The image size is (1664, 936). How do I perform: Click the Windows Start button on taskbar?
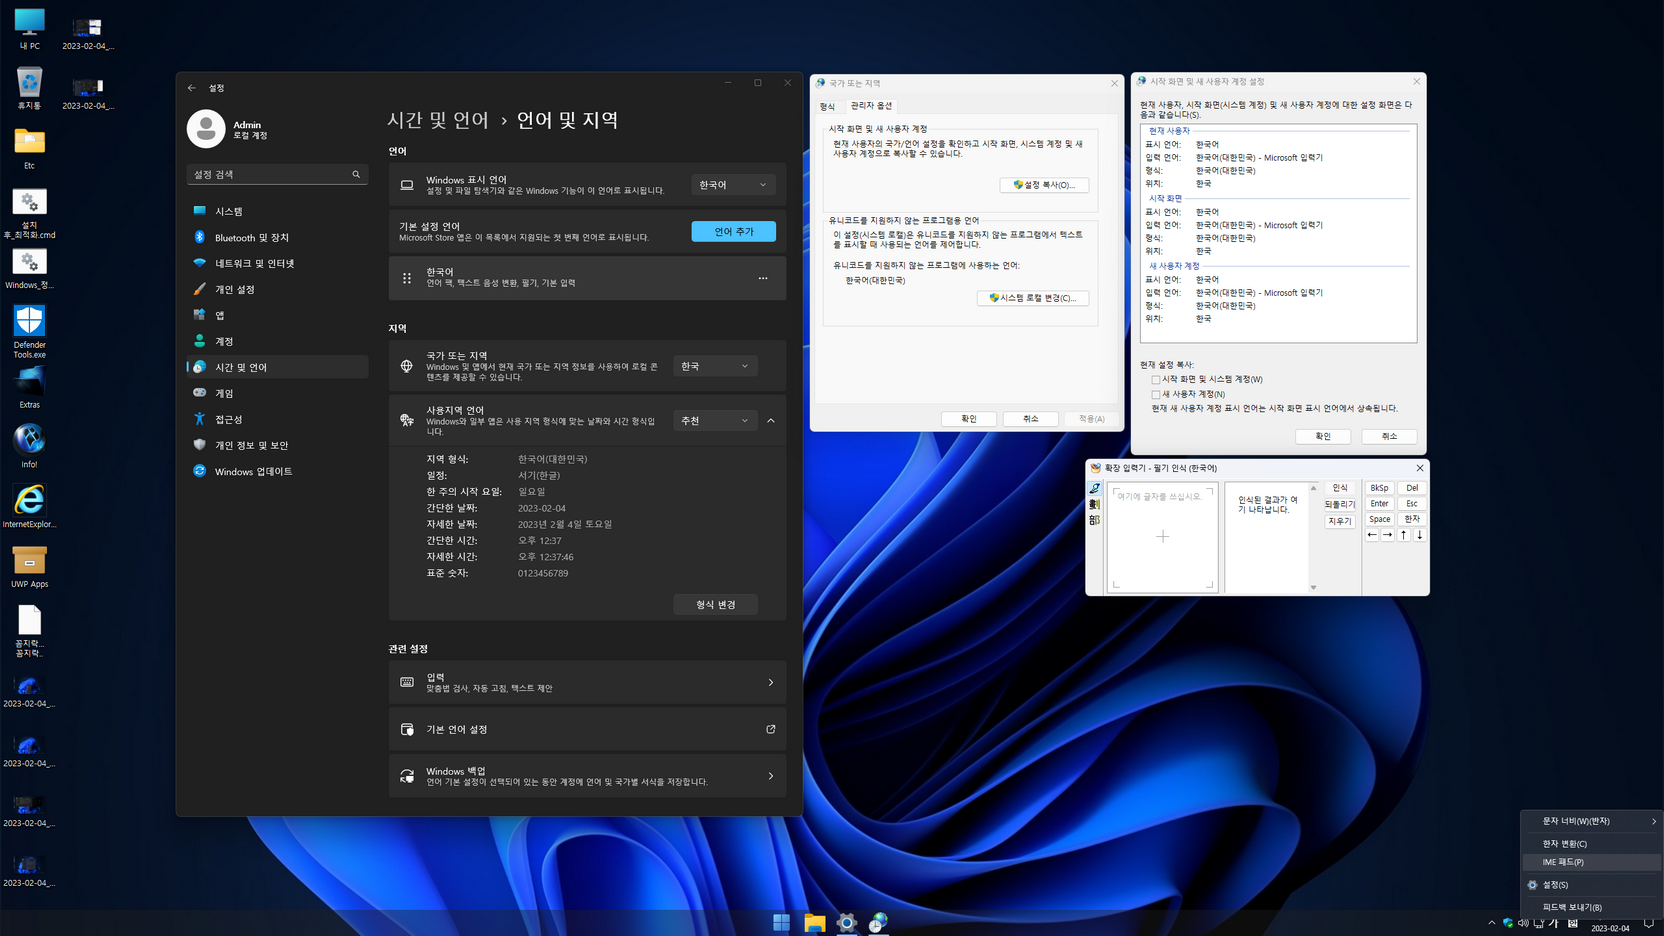[x=782, y=922]
